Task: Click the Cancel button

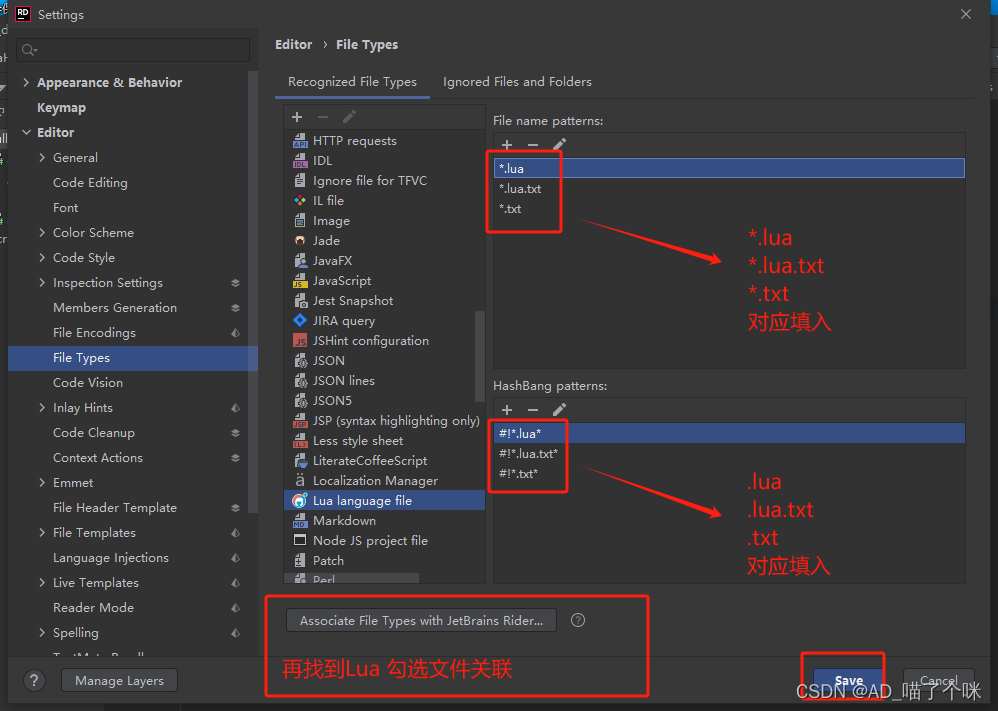Action: click(x=938, y=680)
